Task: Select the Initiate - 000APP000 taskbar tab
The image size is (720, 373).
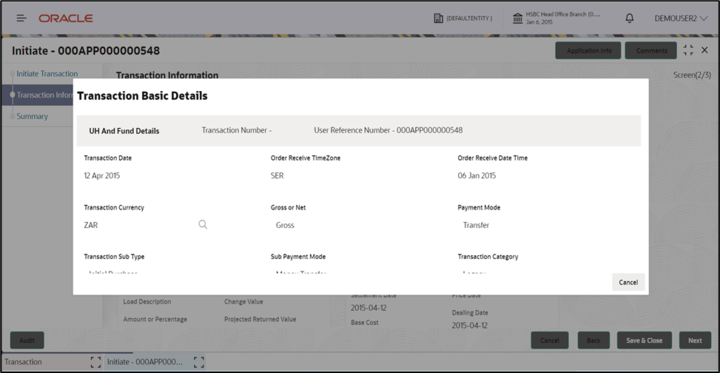Action: (x=146, y=362)
